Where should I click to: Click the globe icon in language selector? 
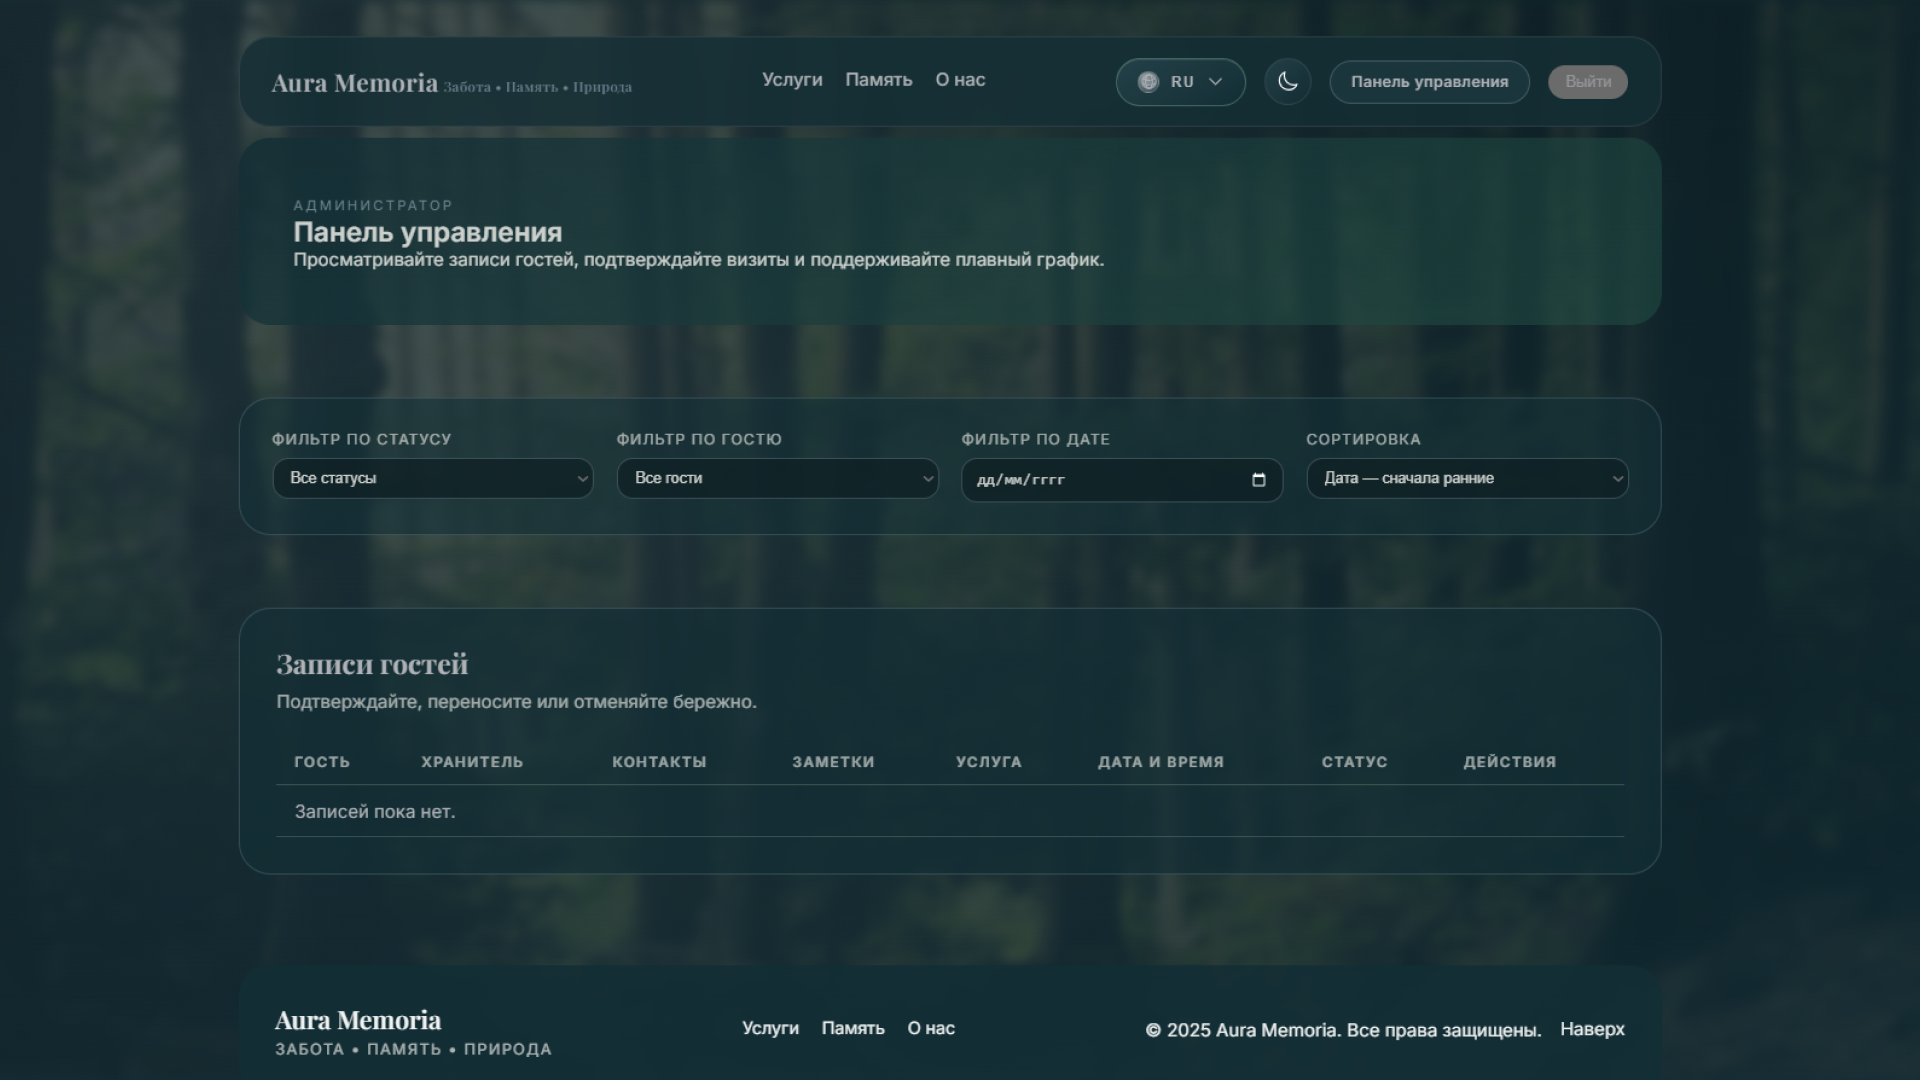1148,82
